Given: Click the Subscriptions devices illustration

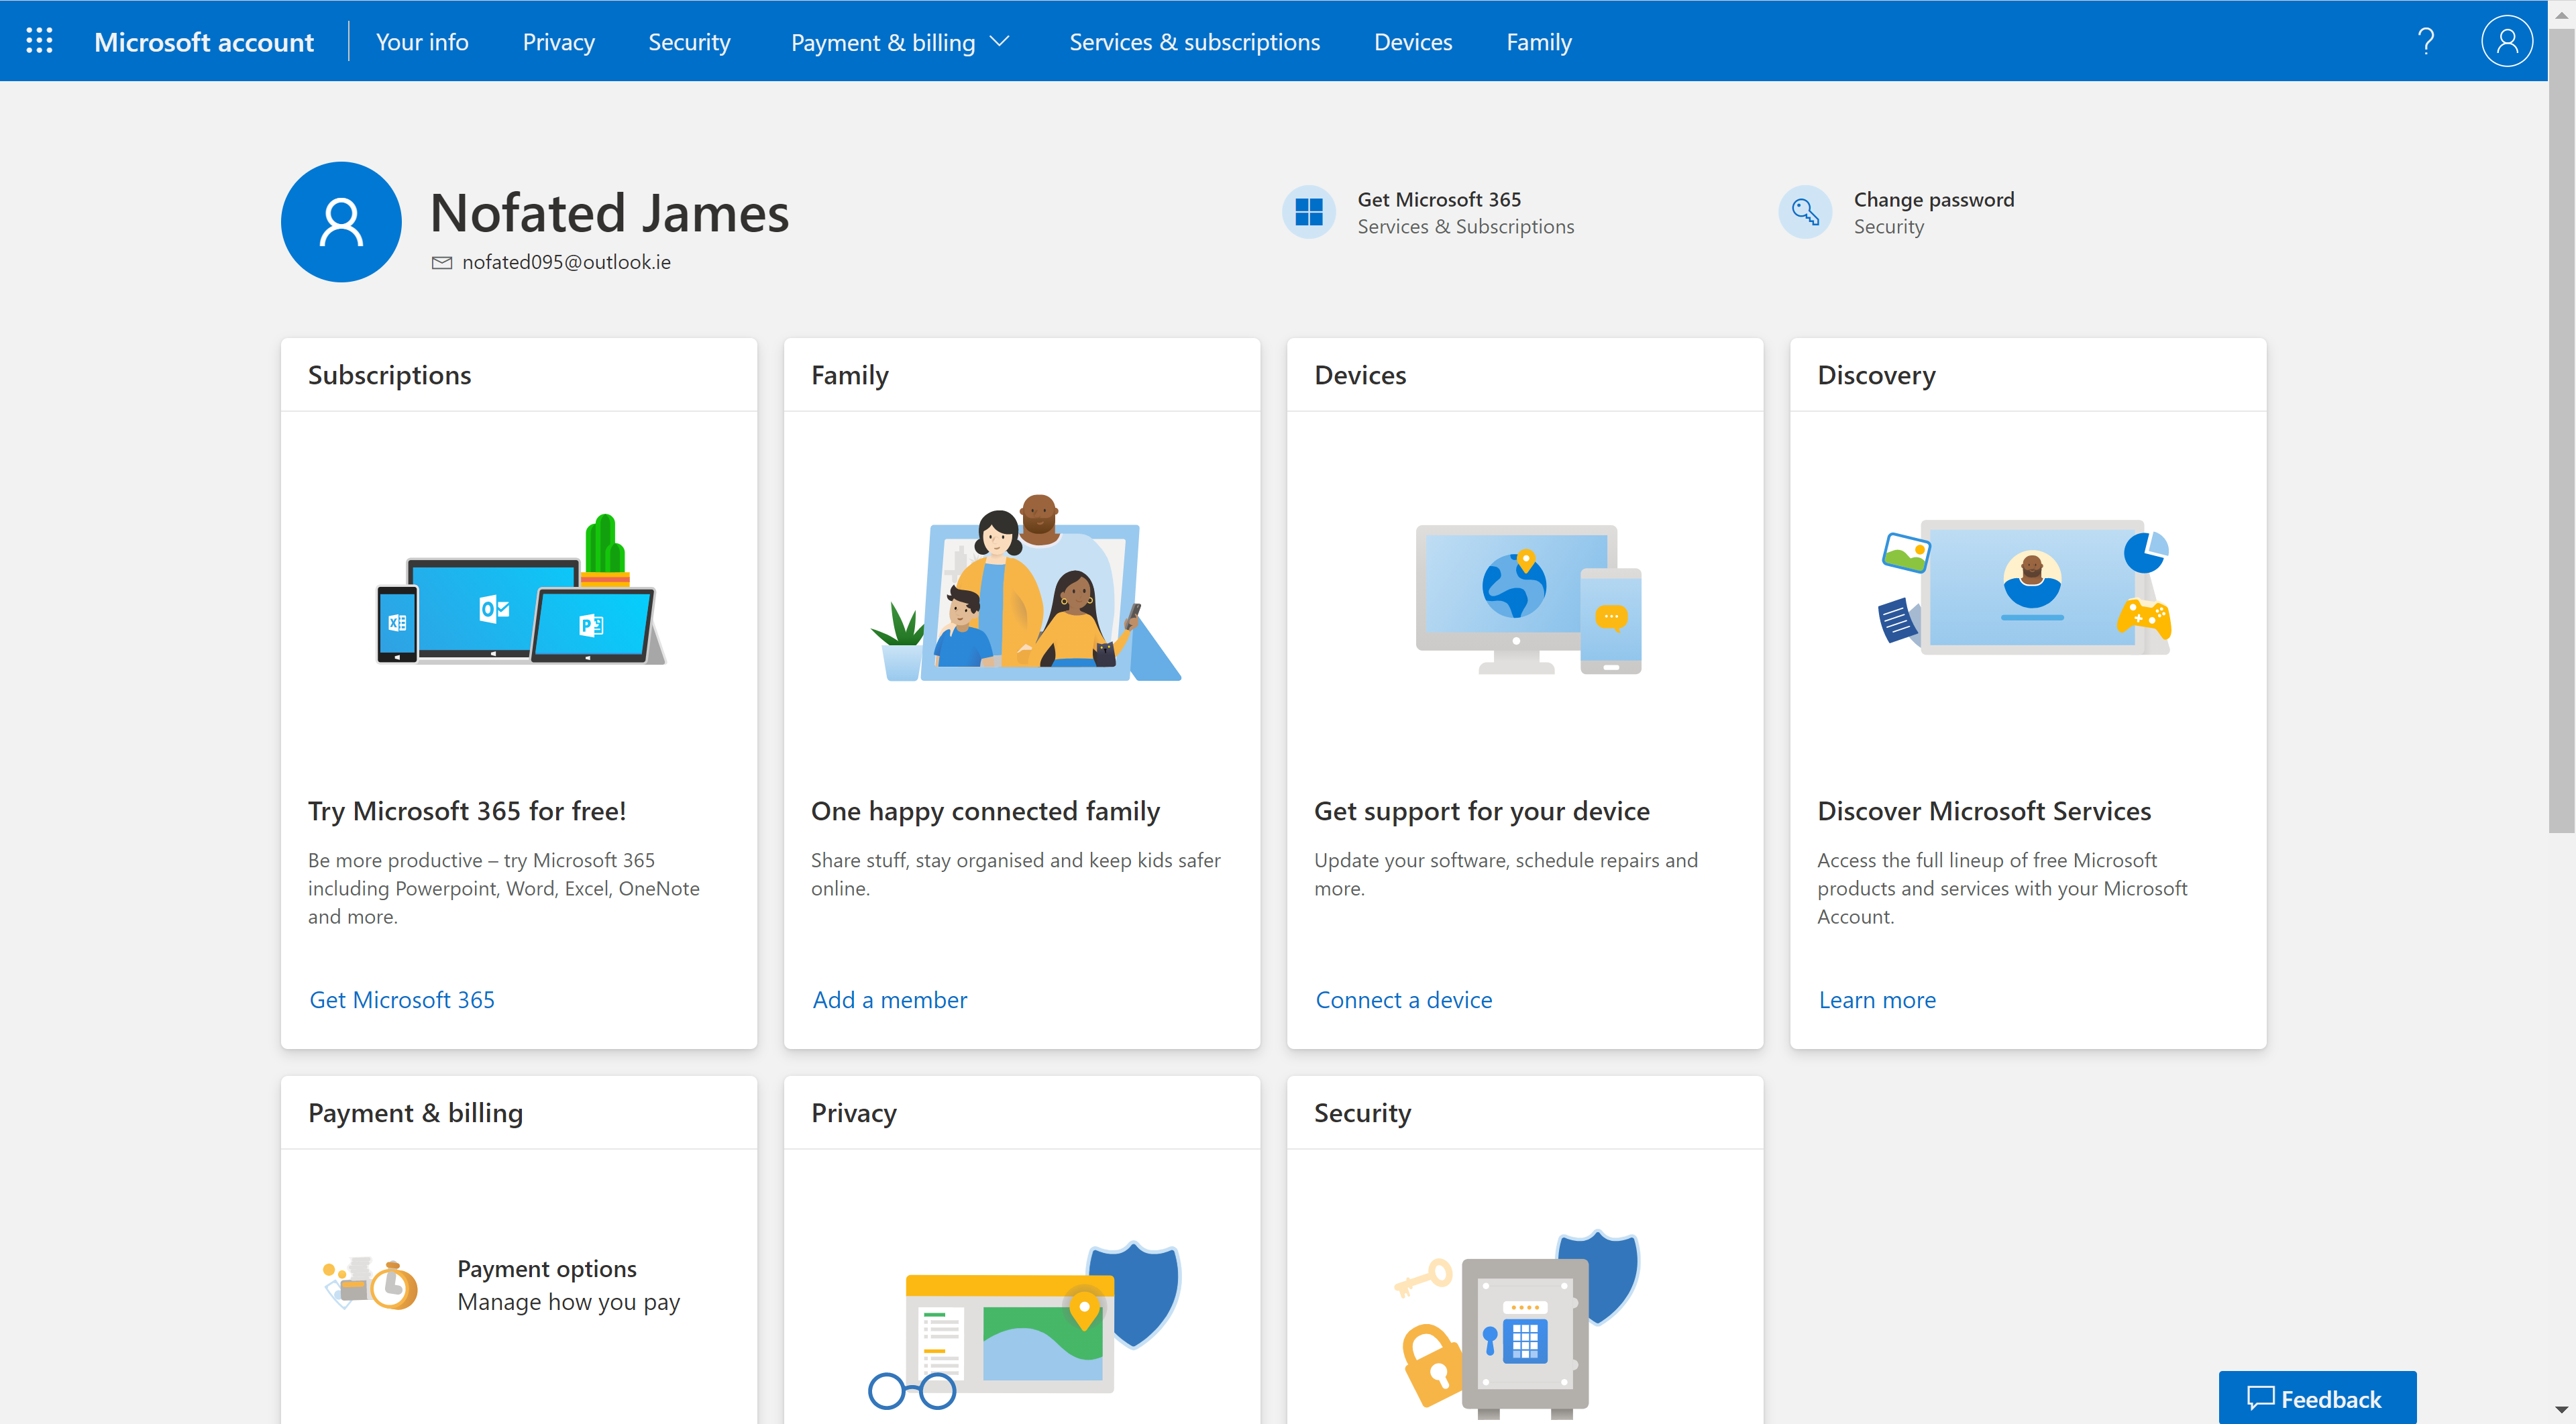Looking at the screenshot, I should coord(520,589).
